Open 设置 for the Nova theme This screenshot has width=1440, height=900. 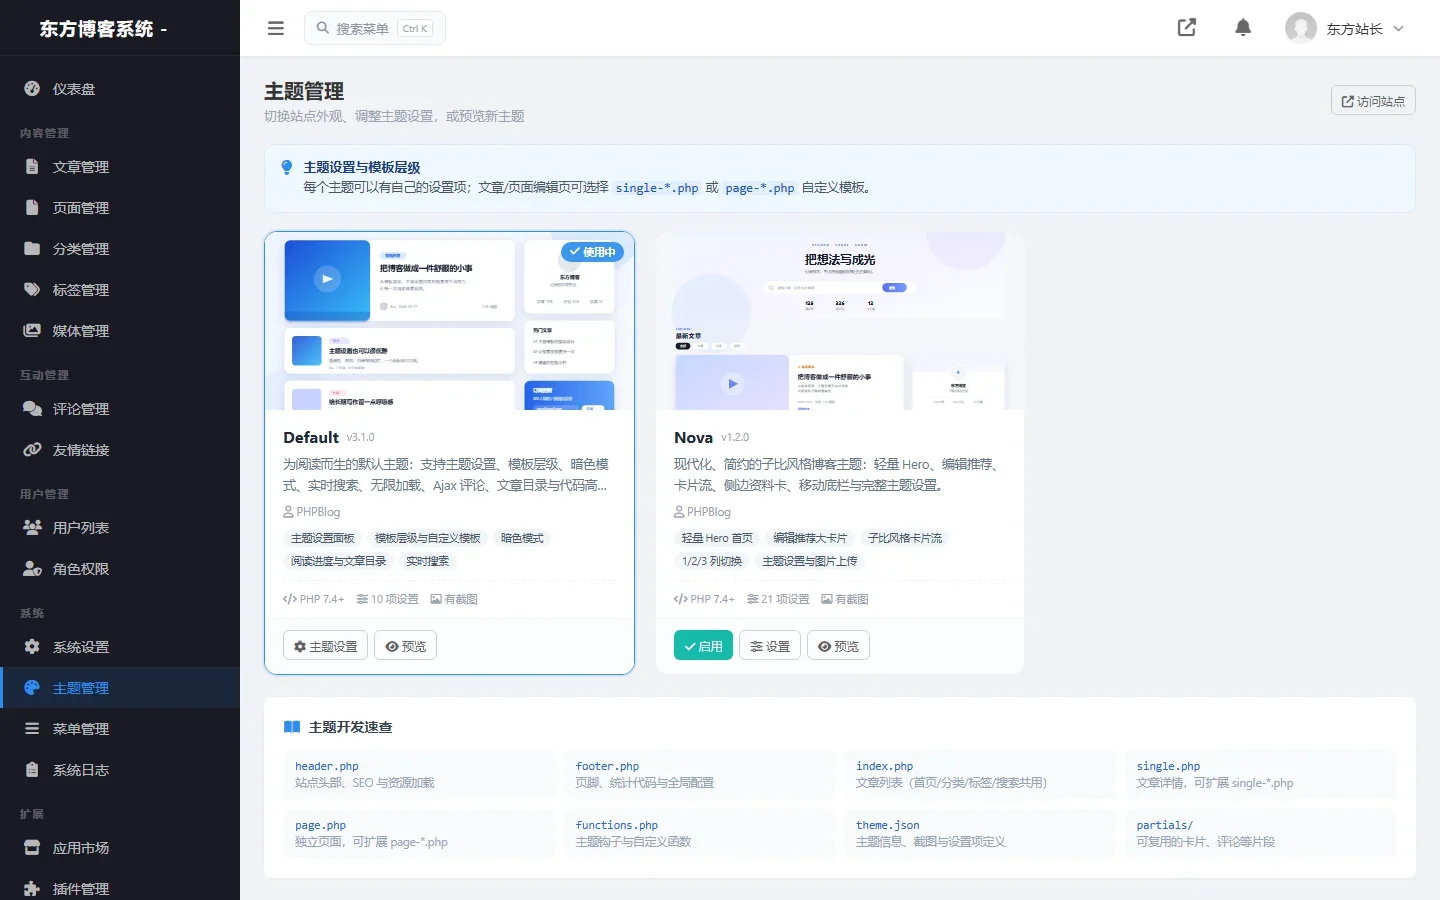[770, 646]
